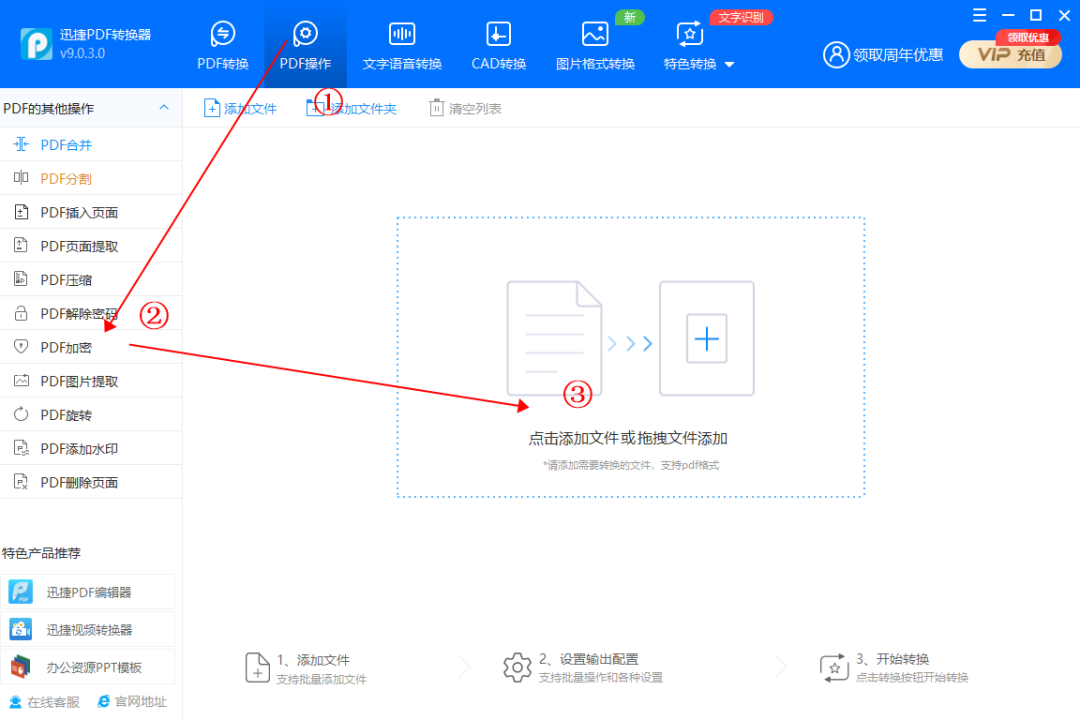Click 点击添加文件或拖拽文件添加 text
Viewport: 1080px width, 720px height.
[627, 438]
